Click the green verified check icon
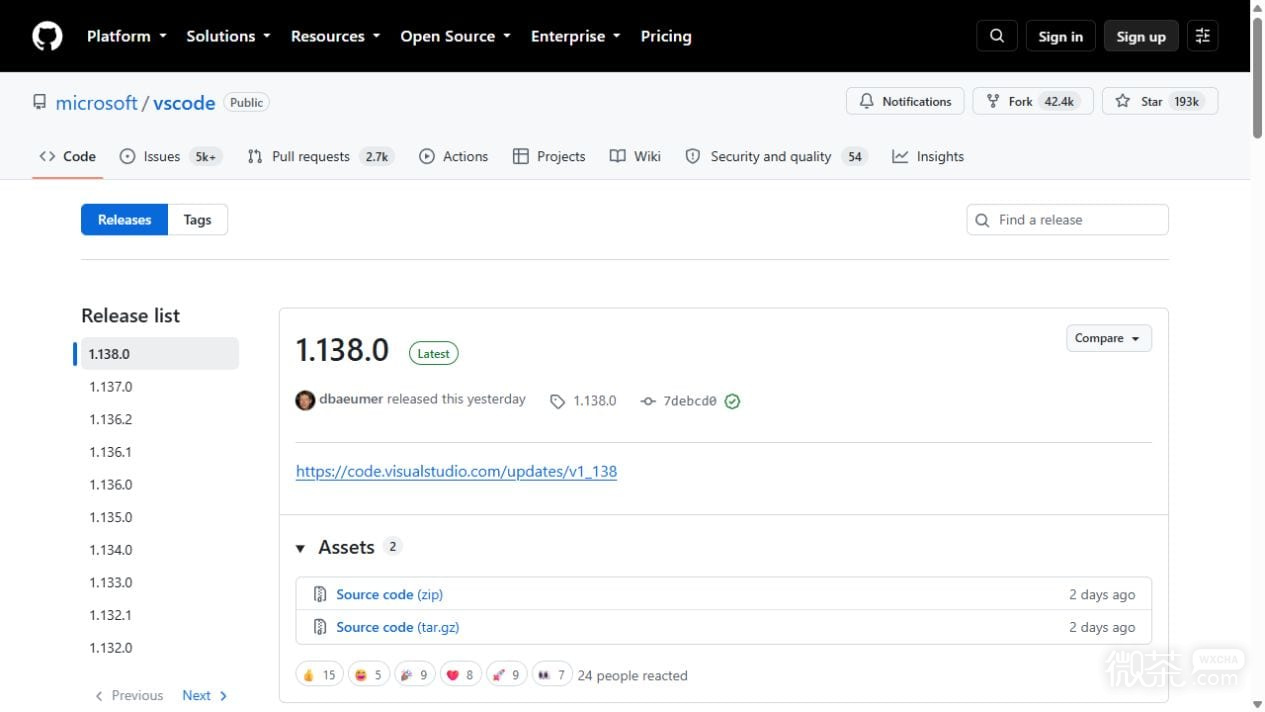Screen dimensions: 1265x712 [x=732, y=401]
